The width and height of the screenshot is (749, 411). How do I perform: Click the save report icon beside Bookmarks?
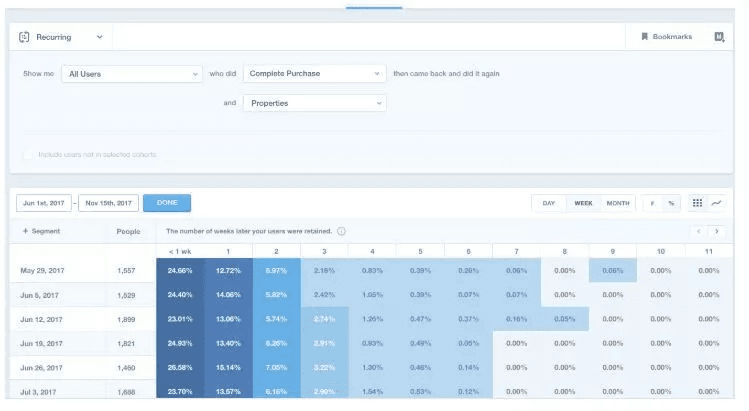719,37
